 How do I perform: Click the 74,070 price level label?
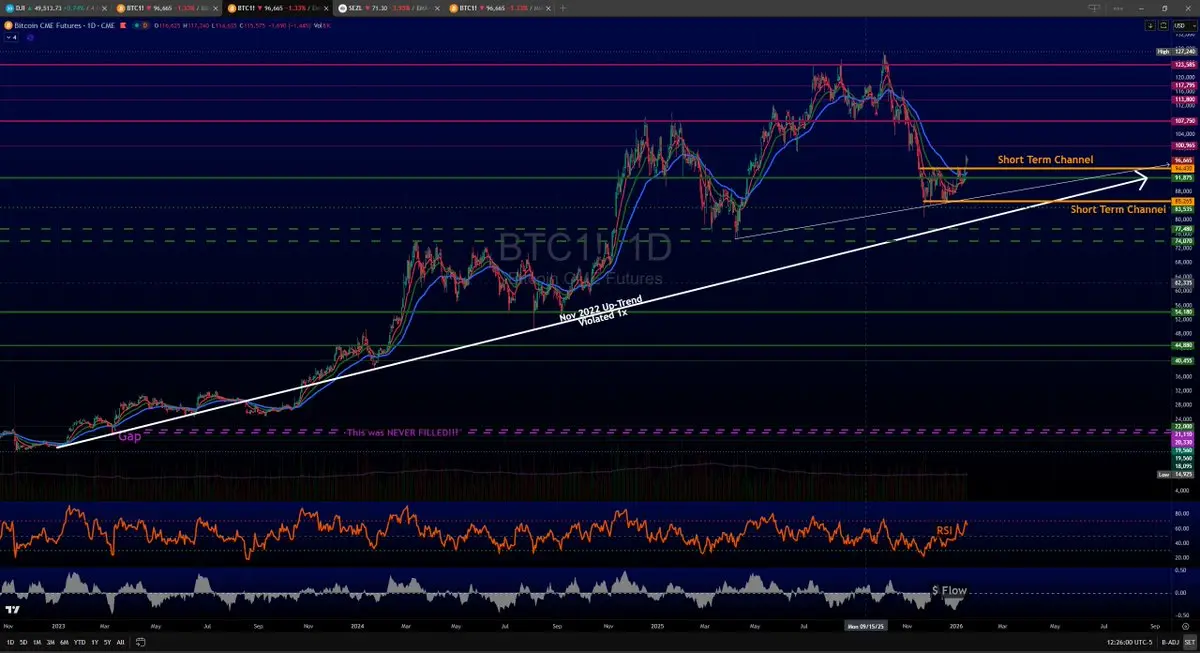pos(1184,241)
